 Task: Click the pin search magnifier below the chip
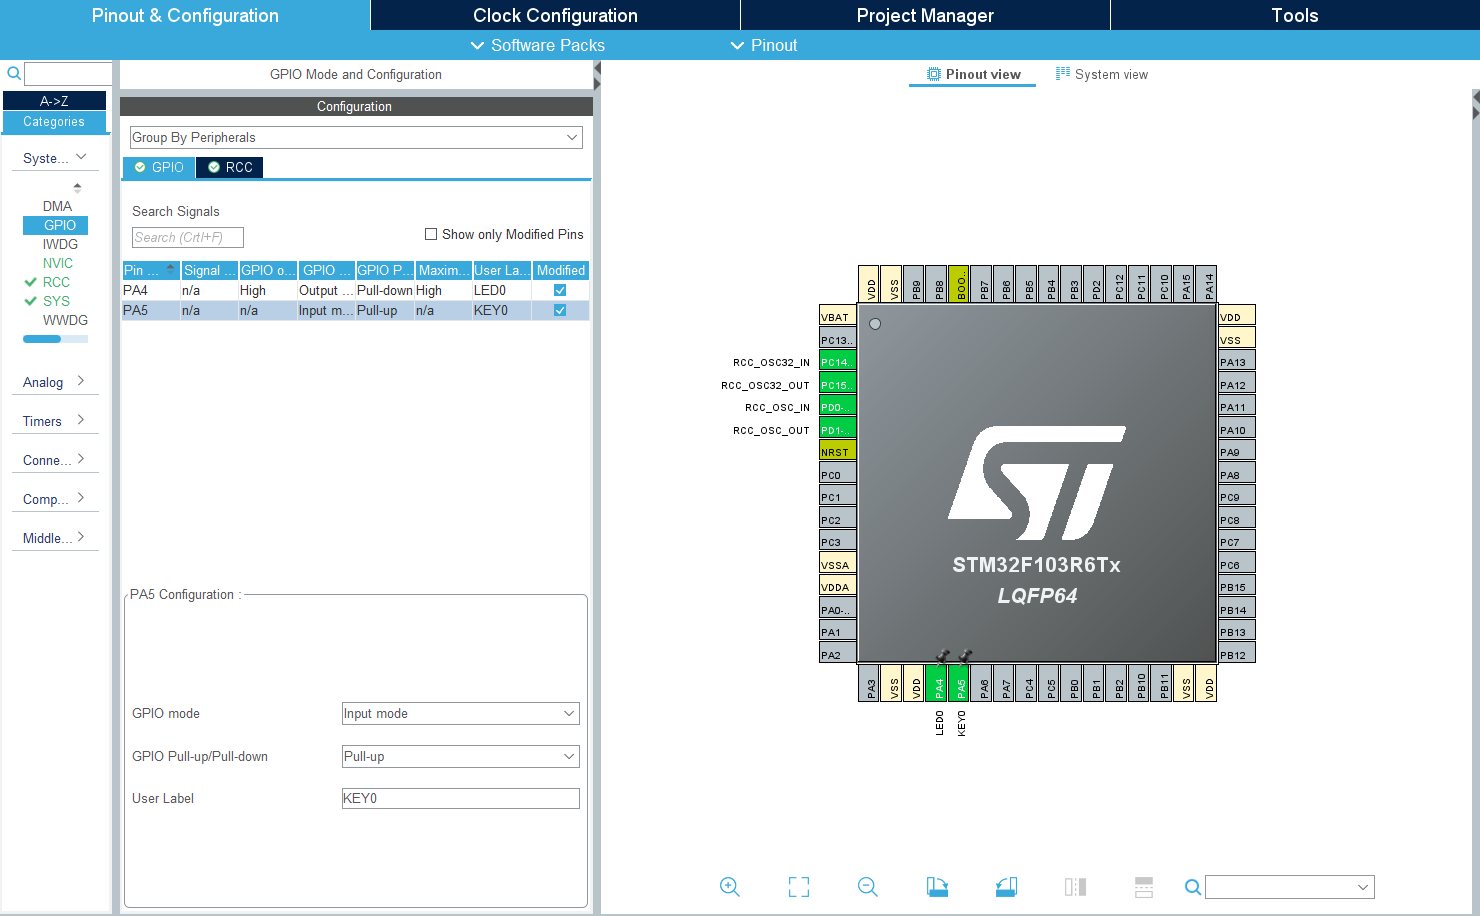[x=1192, y=886]
